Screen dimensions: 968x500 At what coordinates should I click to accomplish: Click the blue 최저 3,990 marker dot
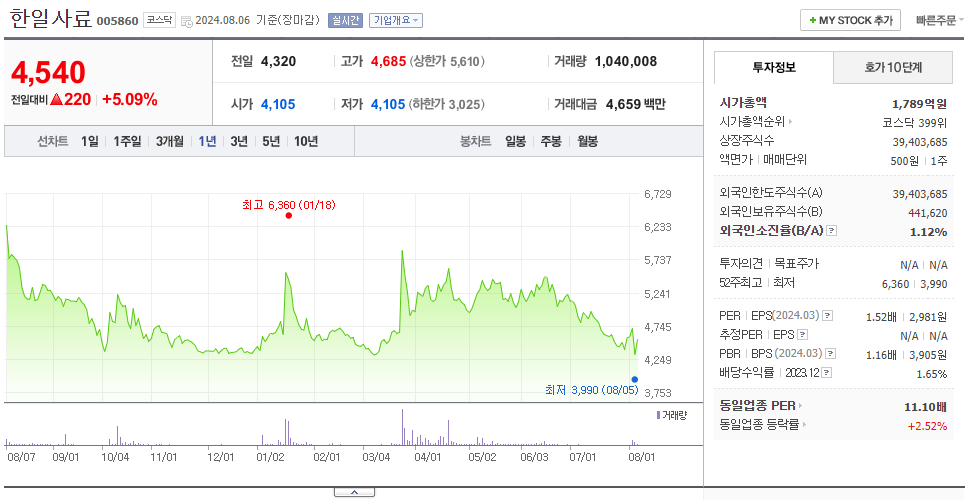pyautogui.click(x=635, y=380)
